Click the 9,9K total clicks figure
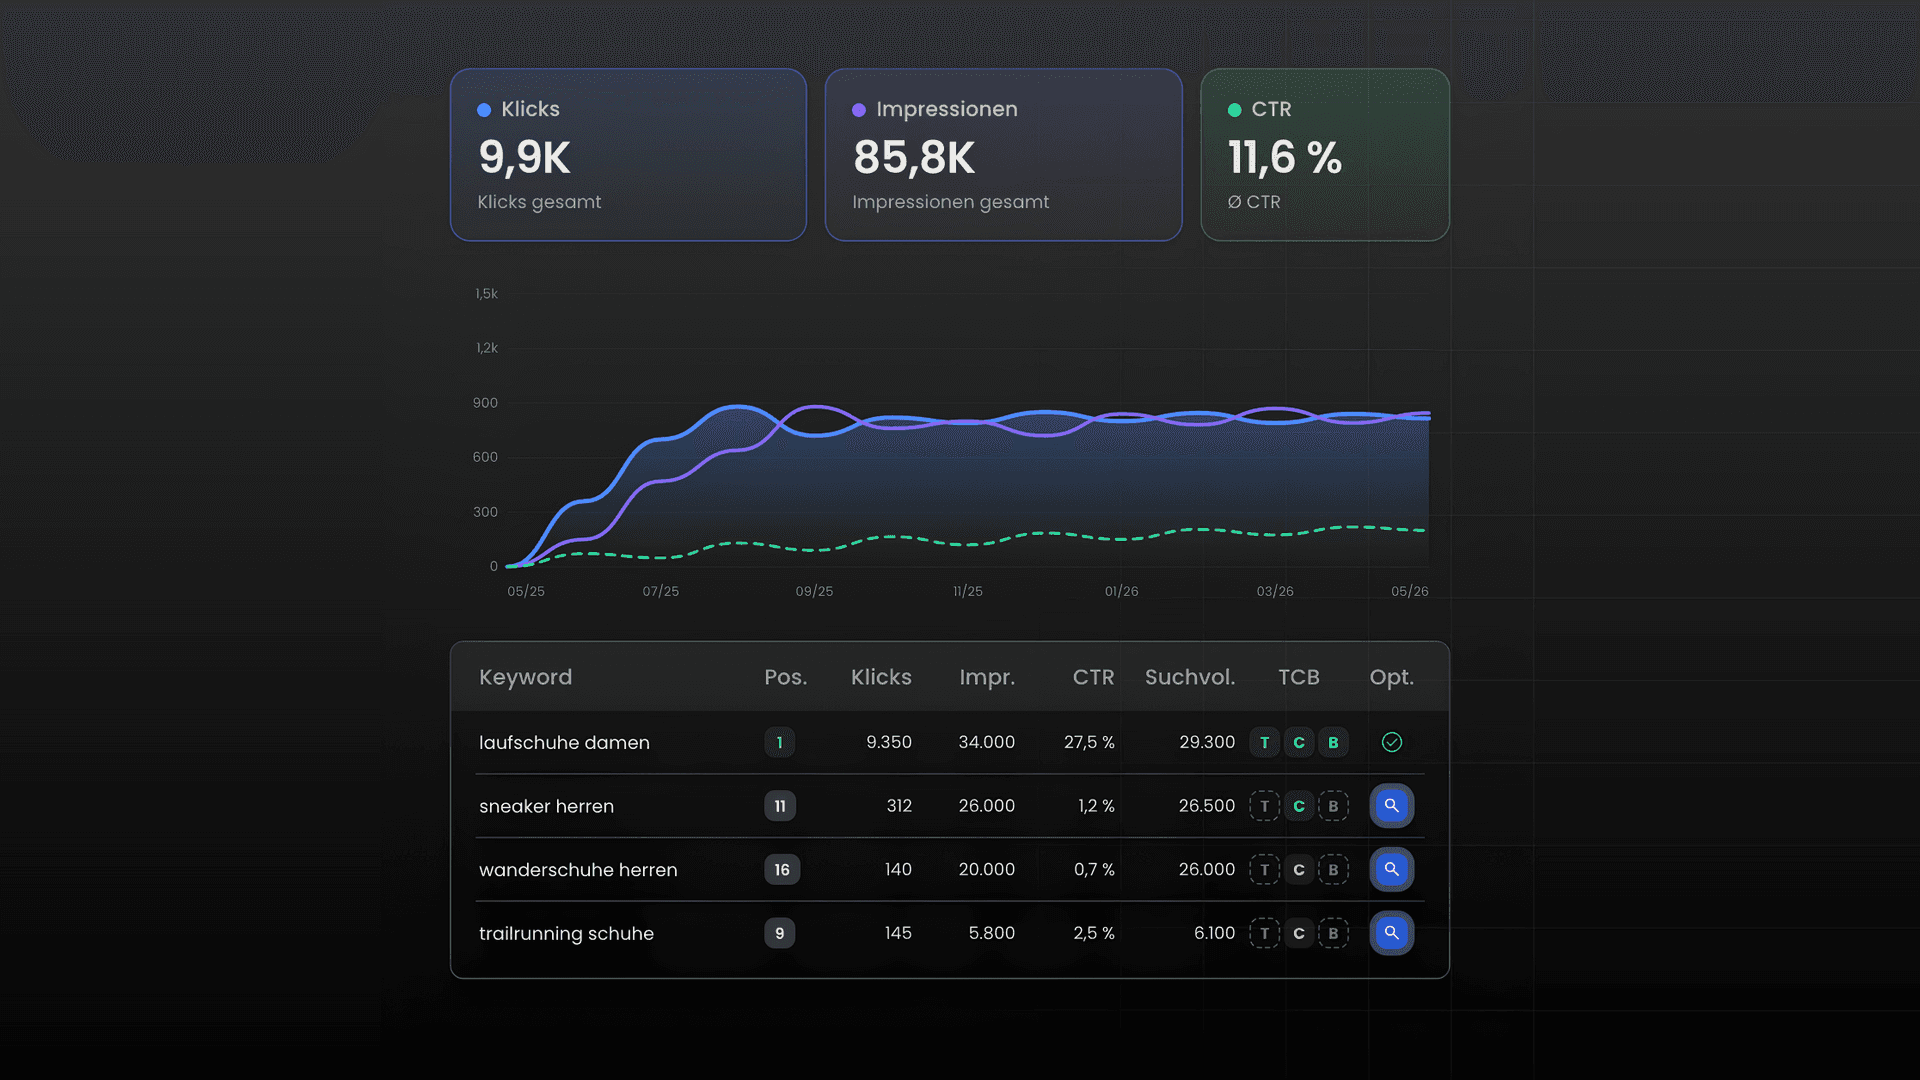The height and width of the screenshot is (1080, 1920). 524,158
